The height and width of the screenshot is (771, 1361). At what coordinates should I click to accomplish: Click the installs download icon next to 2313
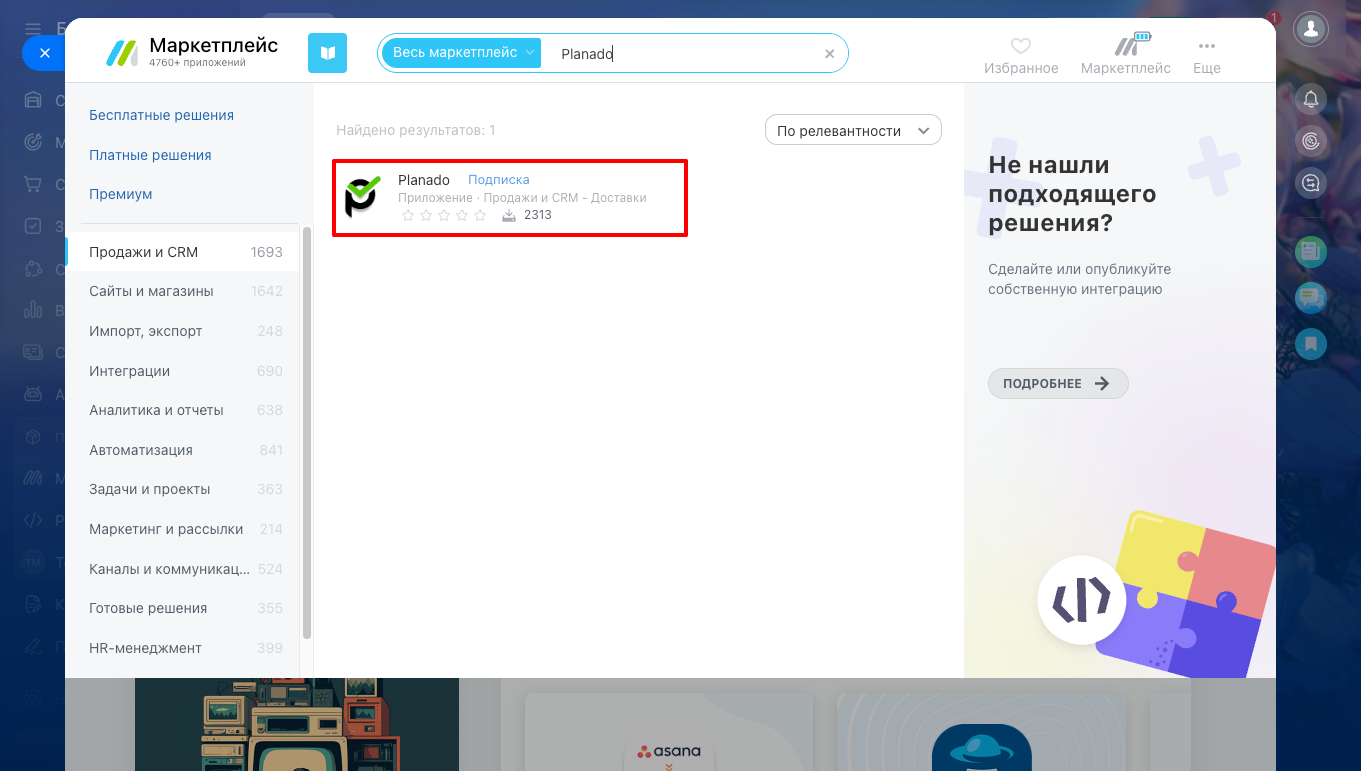(509, 215)
